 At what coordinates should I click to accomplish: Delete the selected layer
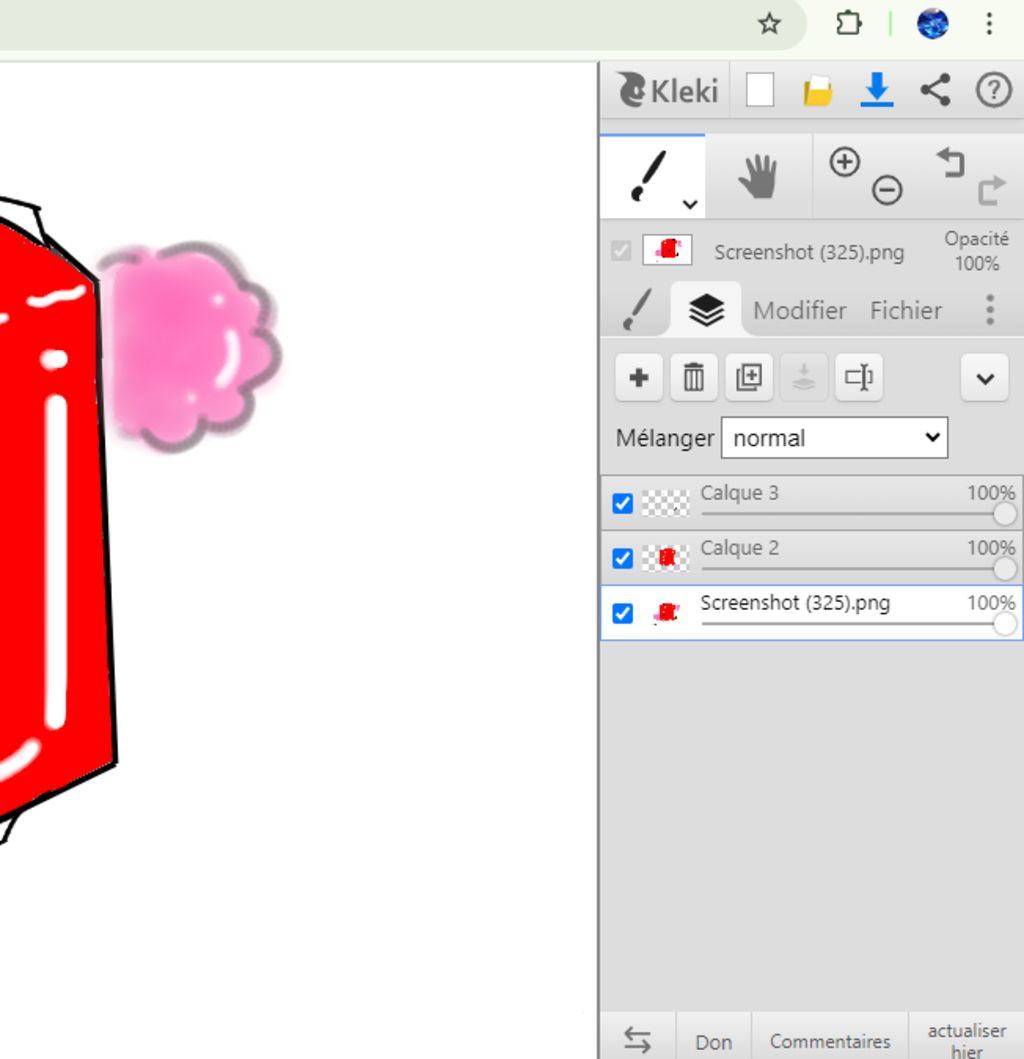coord(693,378)
